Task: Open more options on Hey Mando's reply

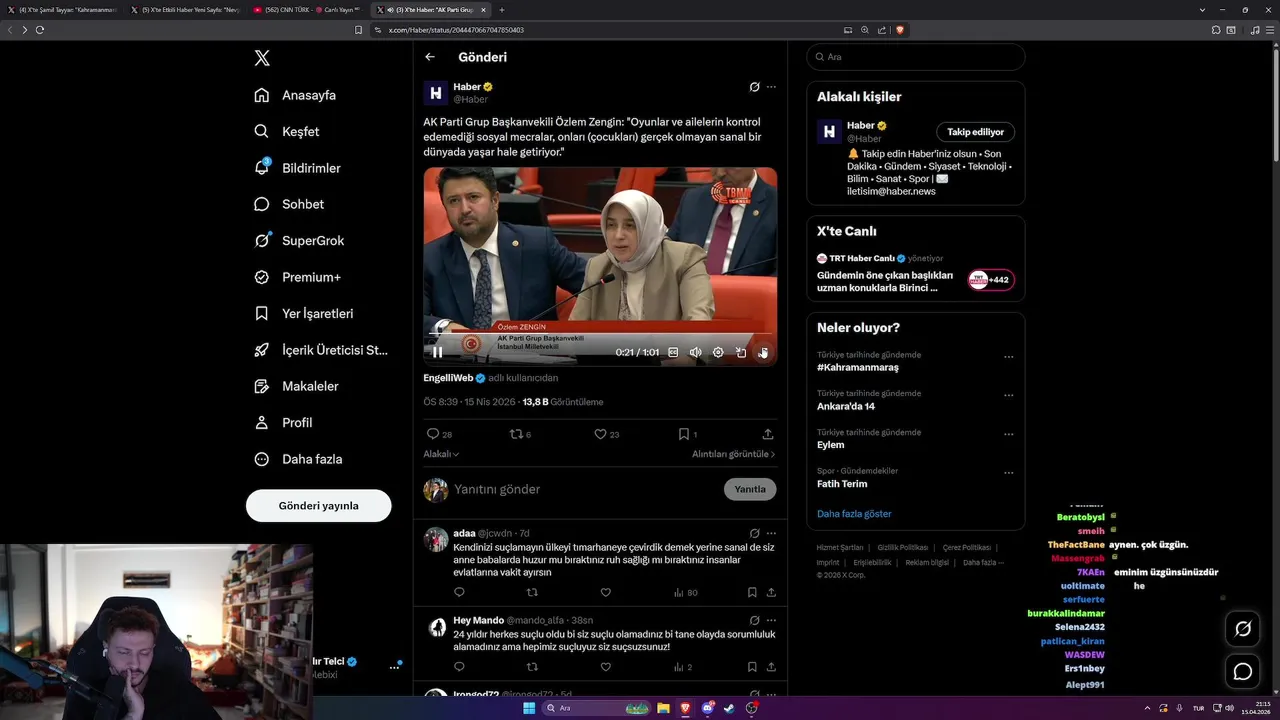Action: (771, 620)
